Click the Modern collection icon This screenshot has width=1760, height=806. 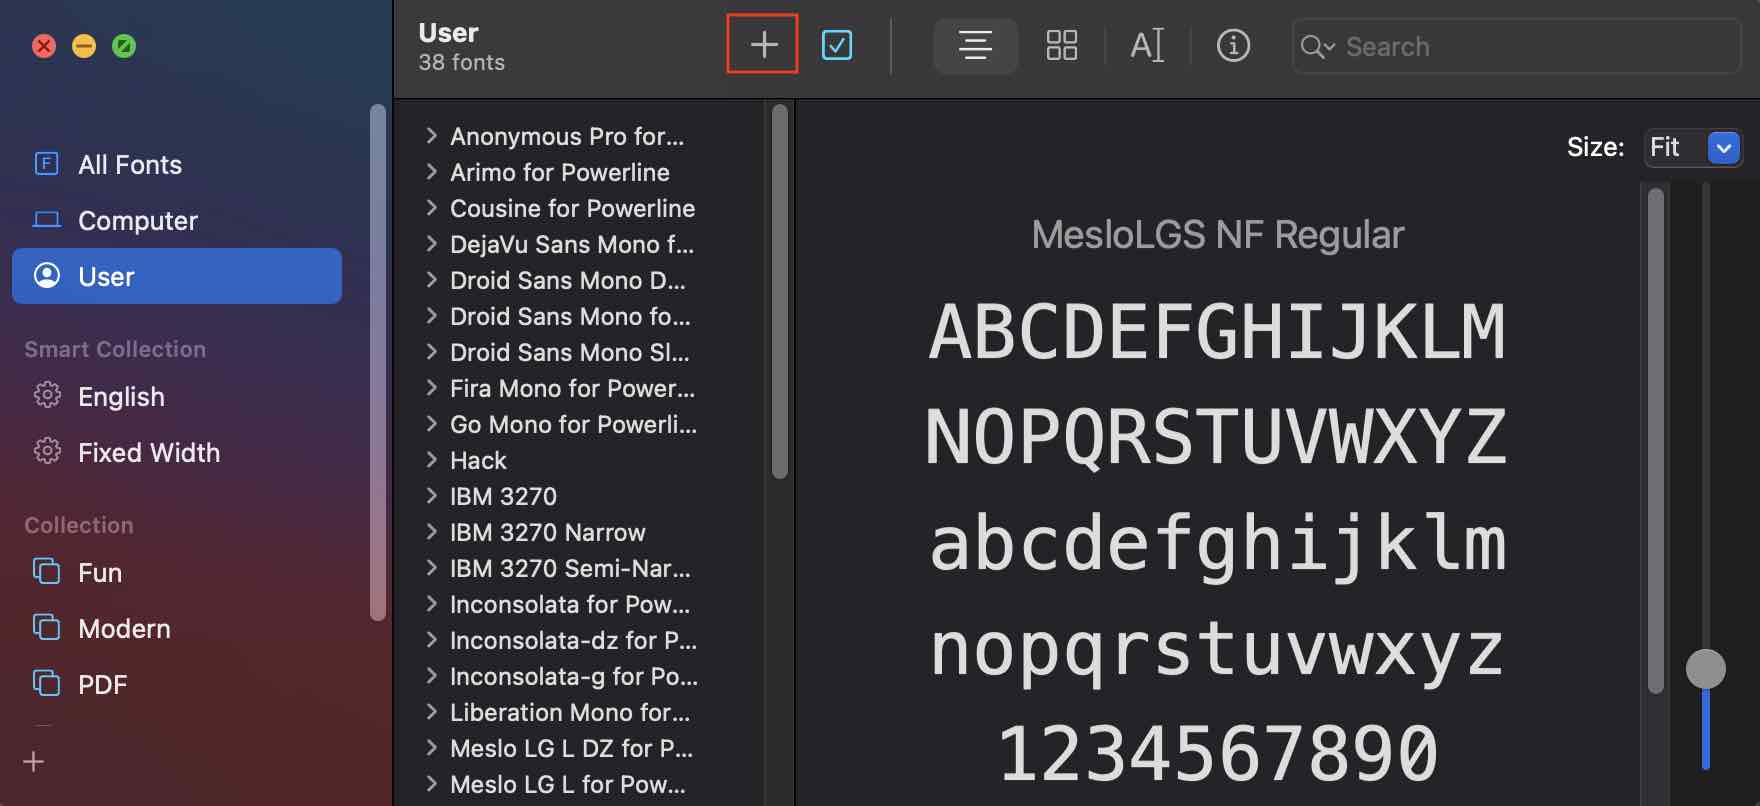(46, 627)
